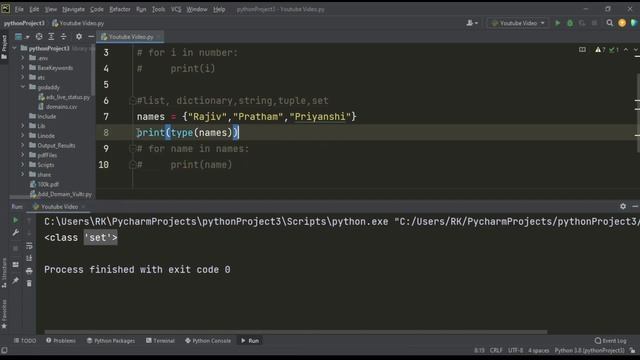
Task: Open Run panel settings gear
Action: pyautogui.click(x=623, y=207)
